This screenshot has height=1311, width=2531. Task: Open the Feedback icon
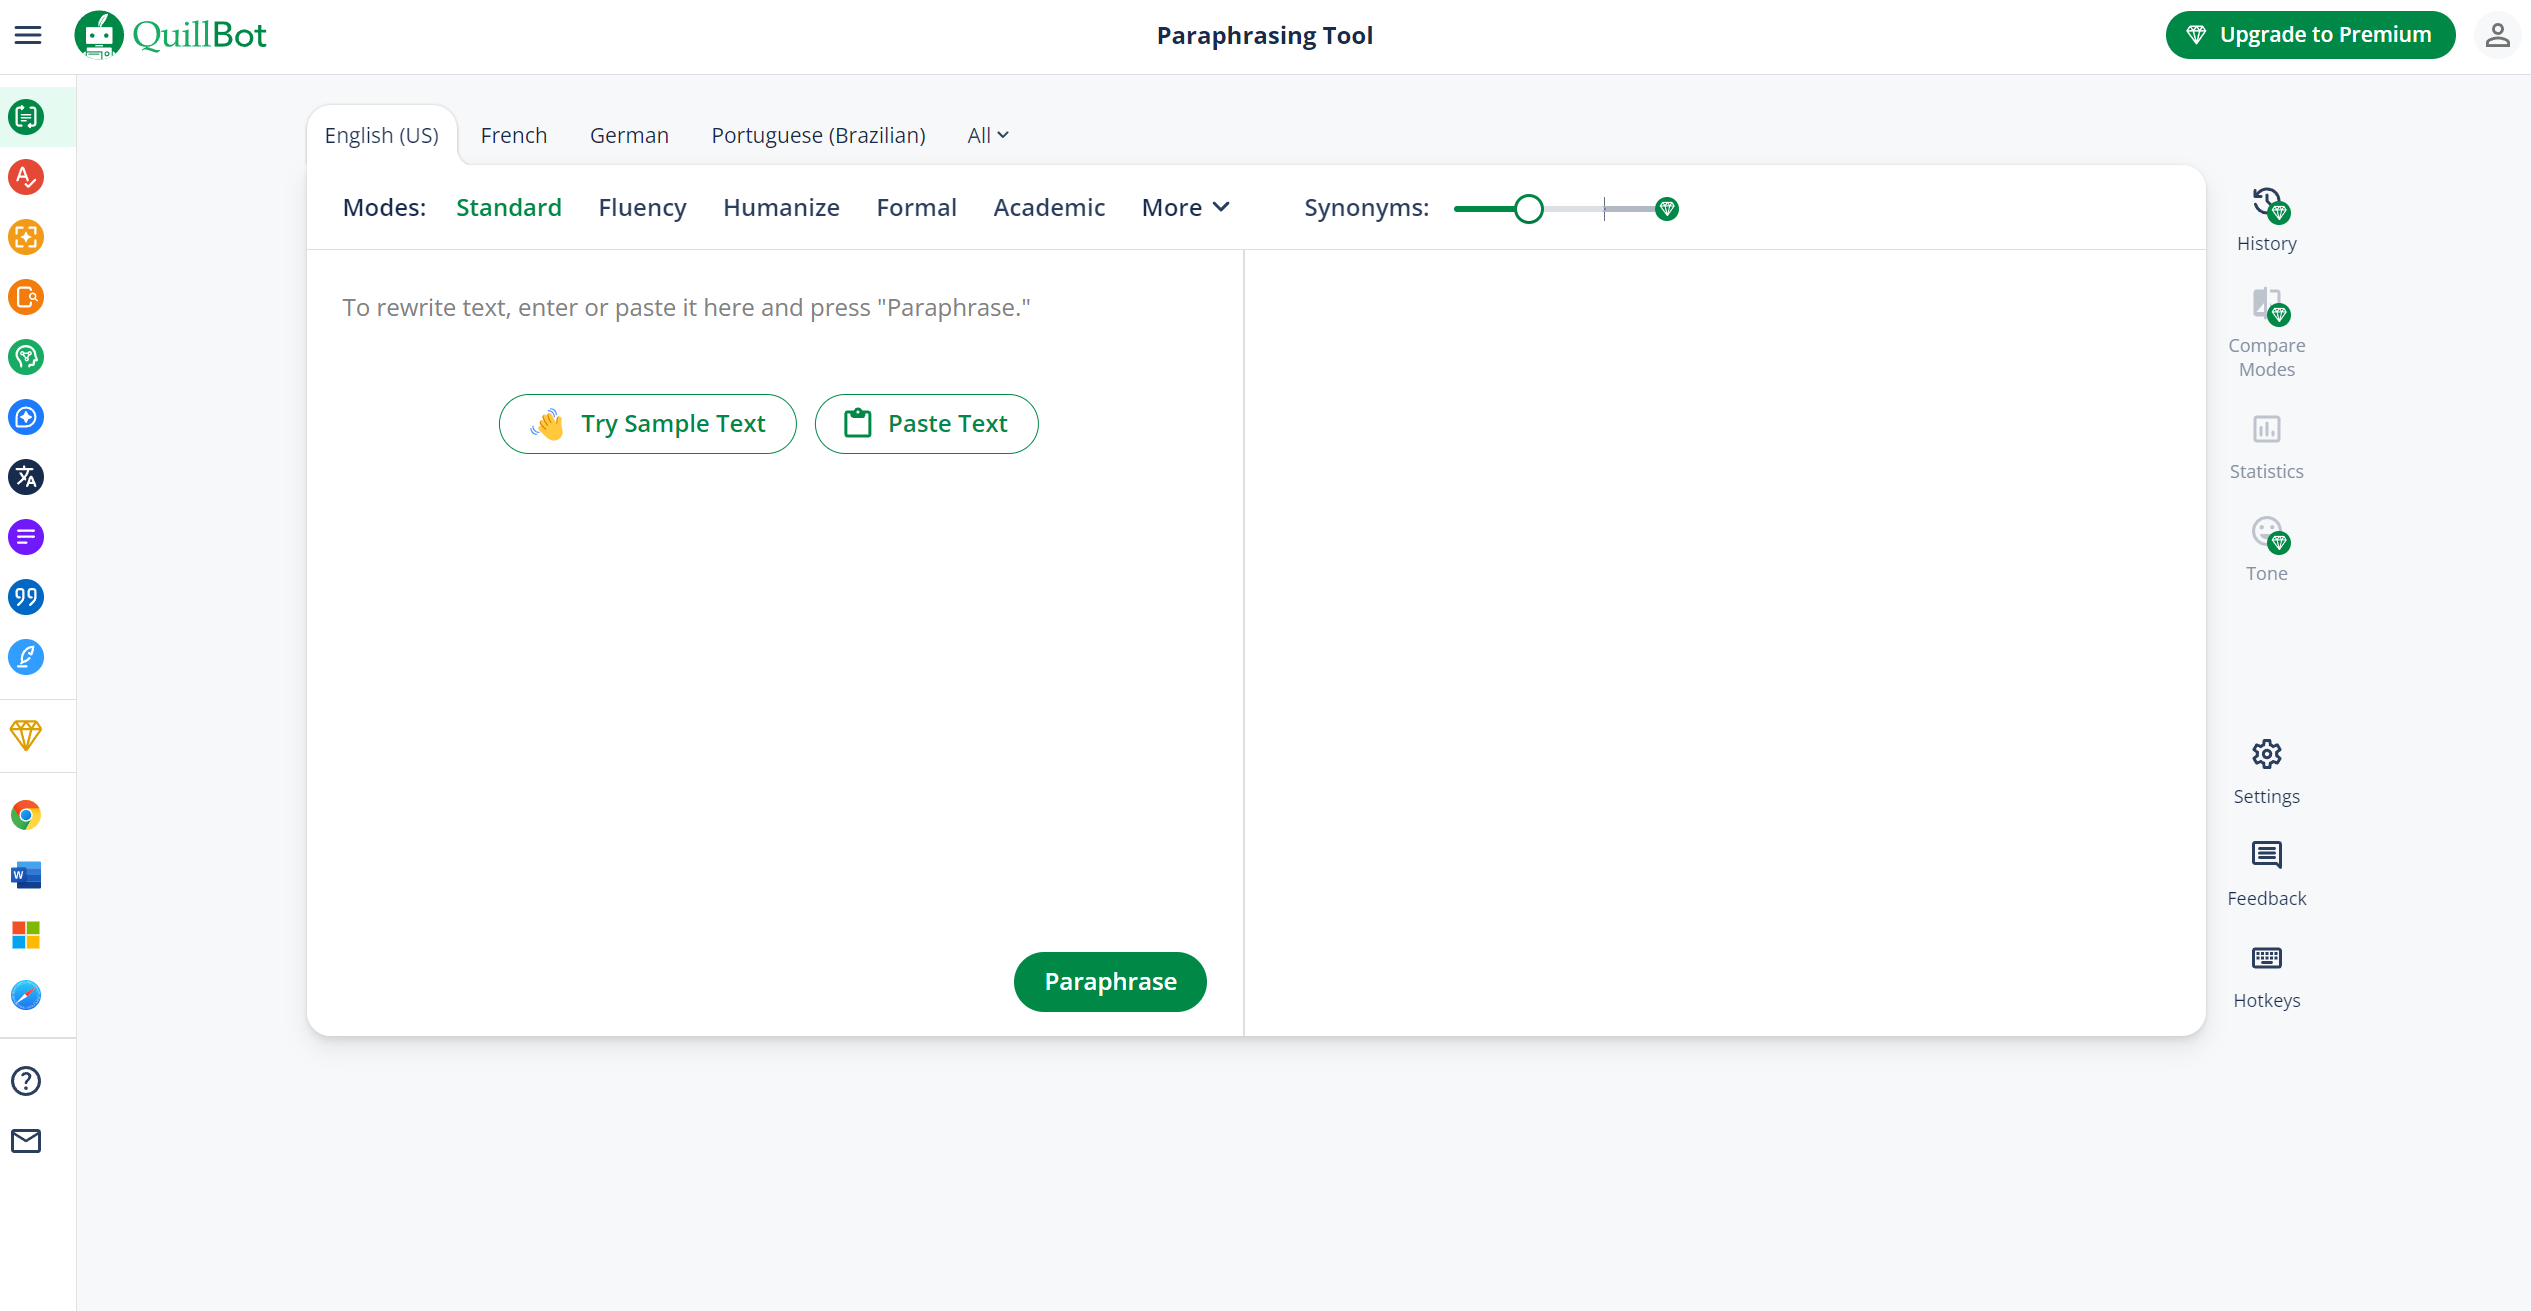(x=2266, y=855)
